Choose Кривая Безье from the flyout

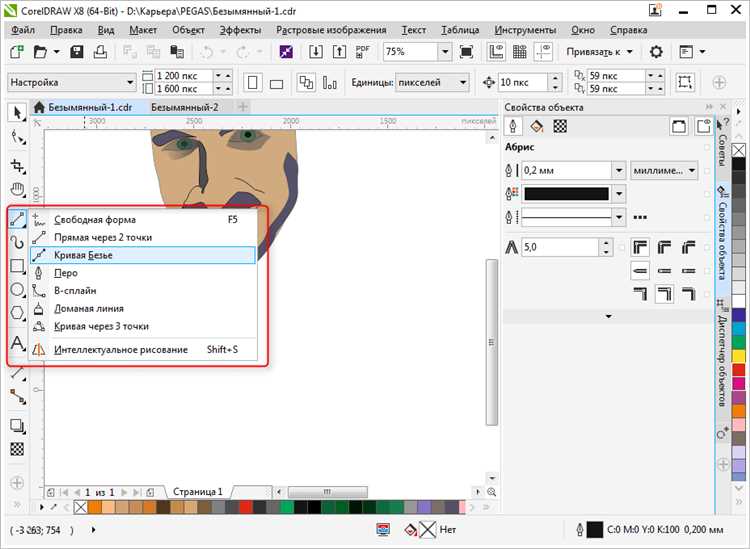143,255
